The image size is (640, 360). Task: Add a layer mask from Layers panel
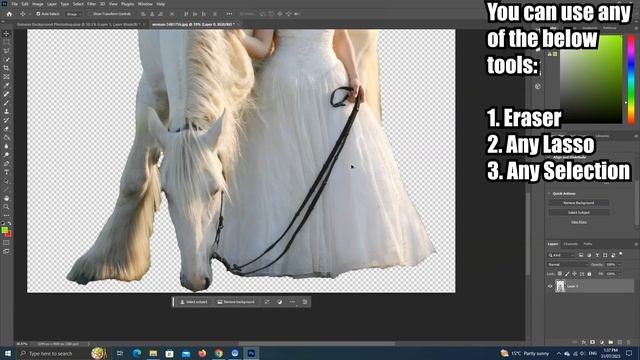593,342
